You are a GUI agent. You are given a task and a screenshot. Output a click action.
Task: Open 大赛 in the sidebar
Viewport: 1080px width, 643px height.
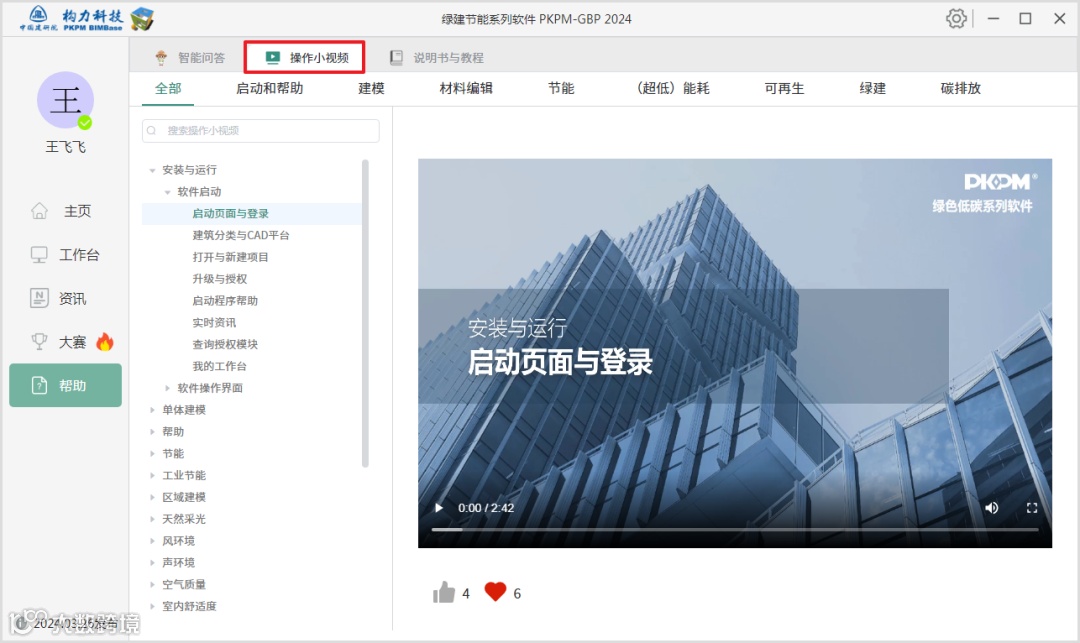point(65,342)
